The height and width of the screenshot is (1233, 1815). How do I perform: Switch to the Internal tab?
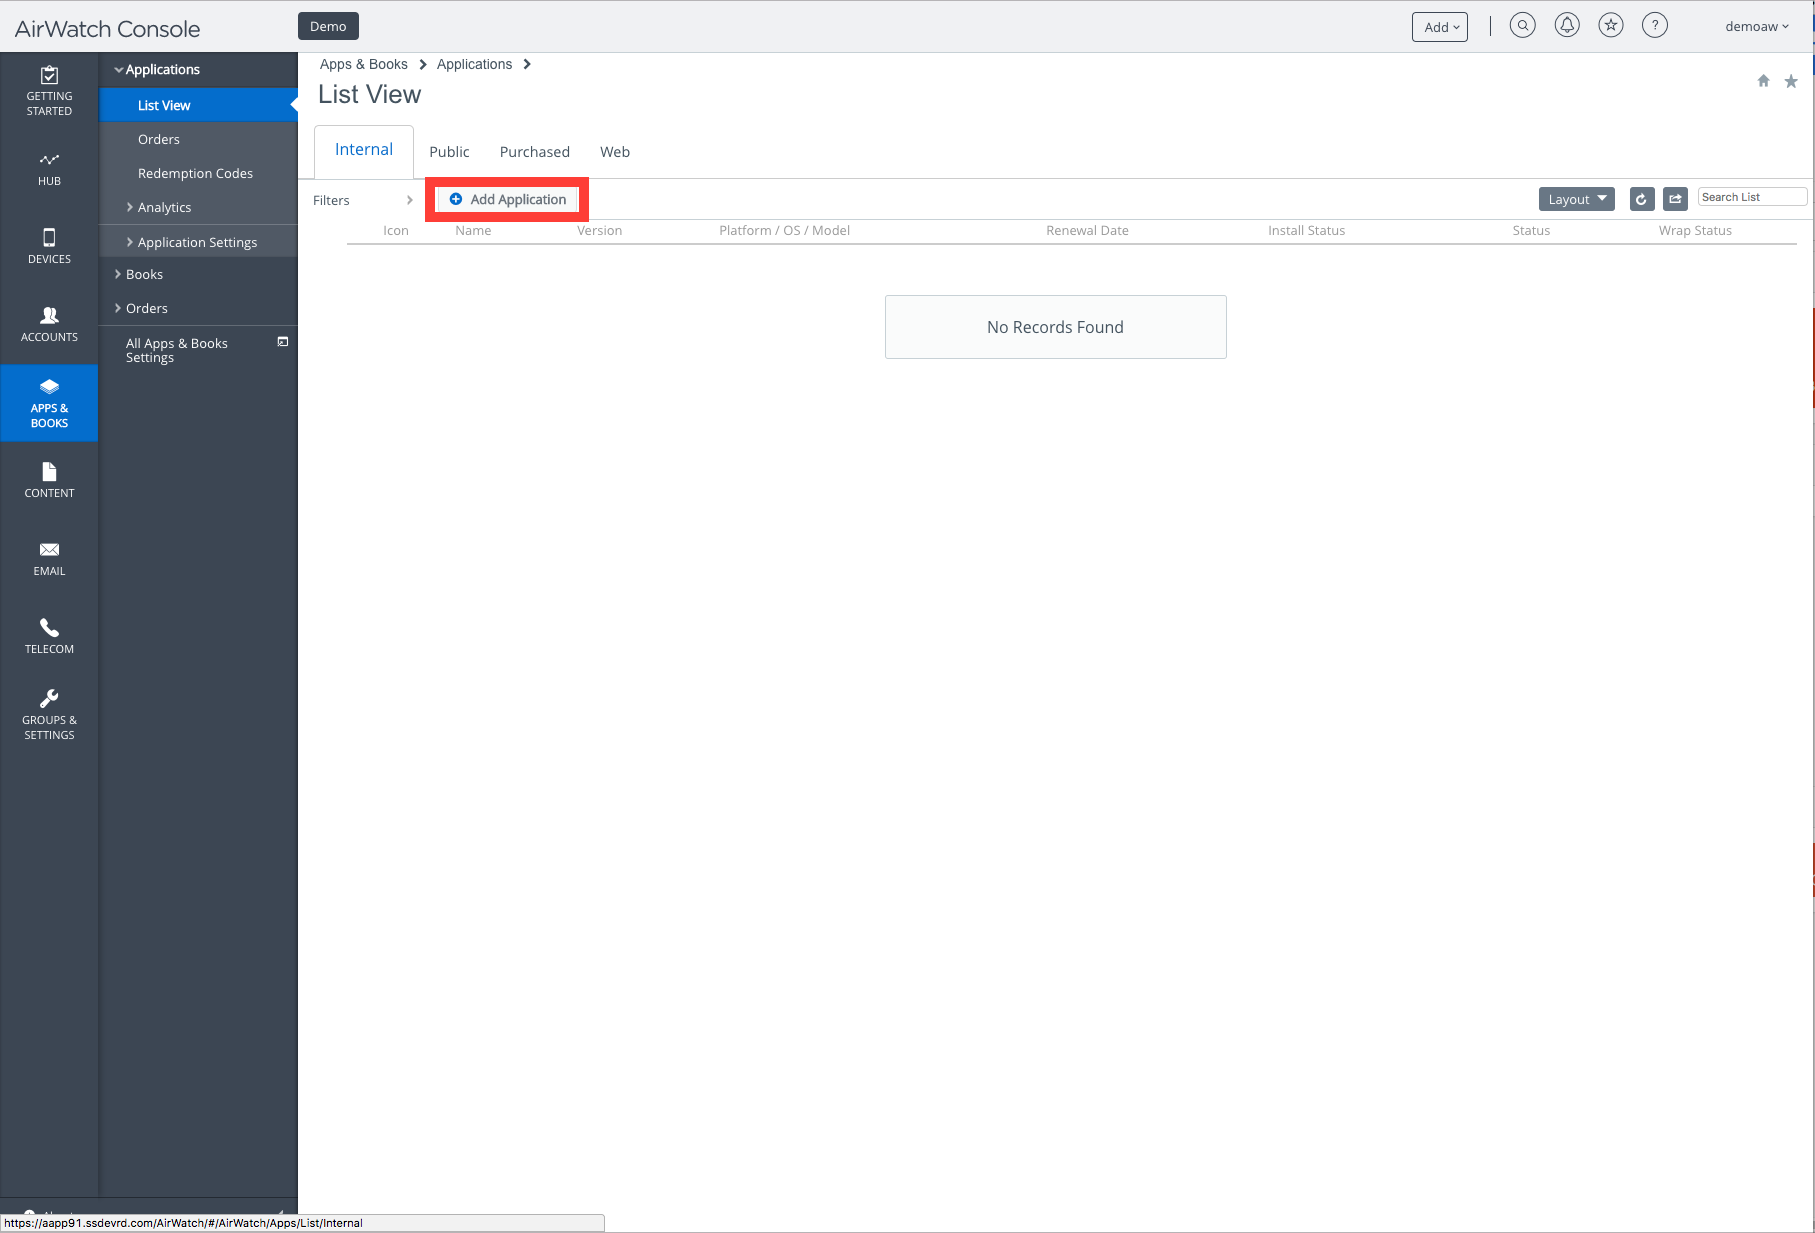(364, 150)
